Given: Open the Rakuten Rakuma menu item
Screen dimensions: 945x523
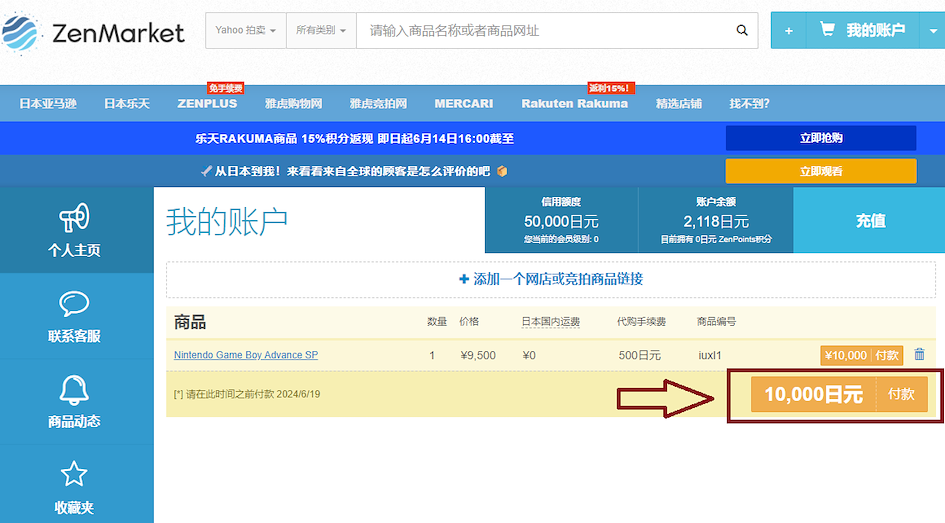Looking at the screenshot, I should click(x=574, y=104).
